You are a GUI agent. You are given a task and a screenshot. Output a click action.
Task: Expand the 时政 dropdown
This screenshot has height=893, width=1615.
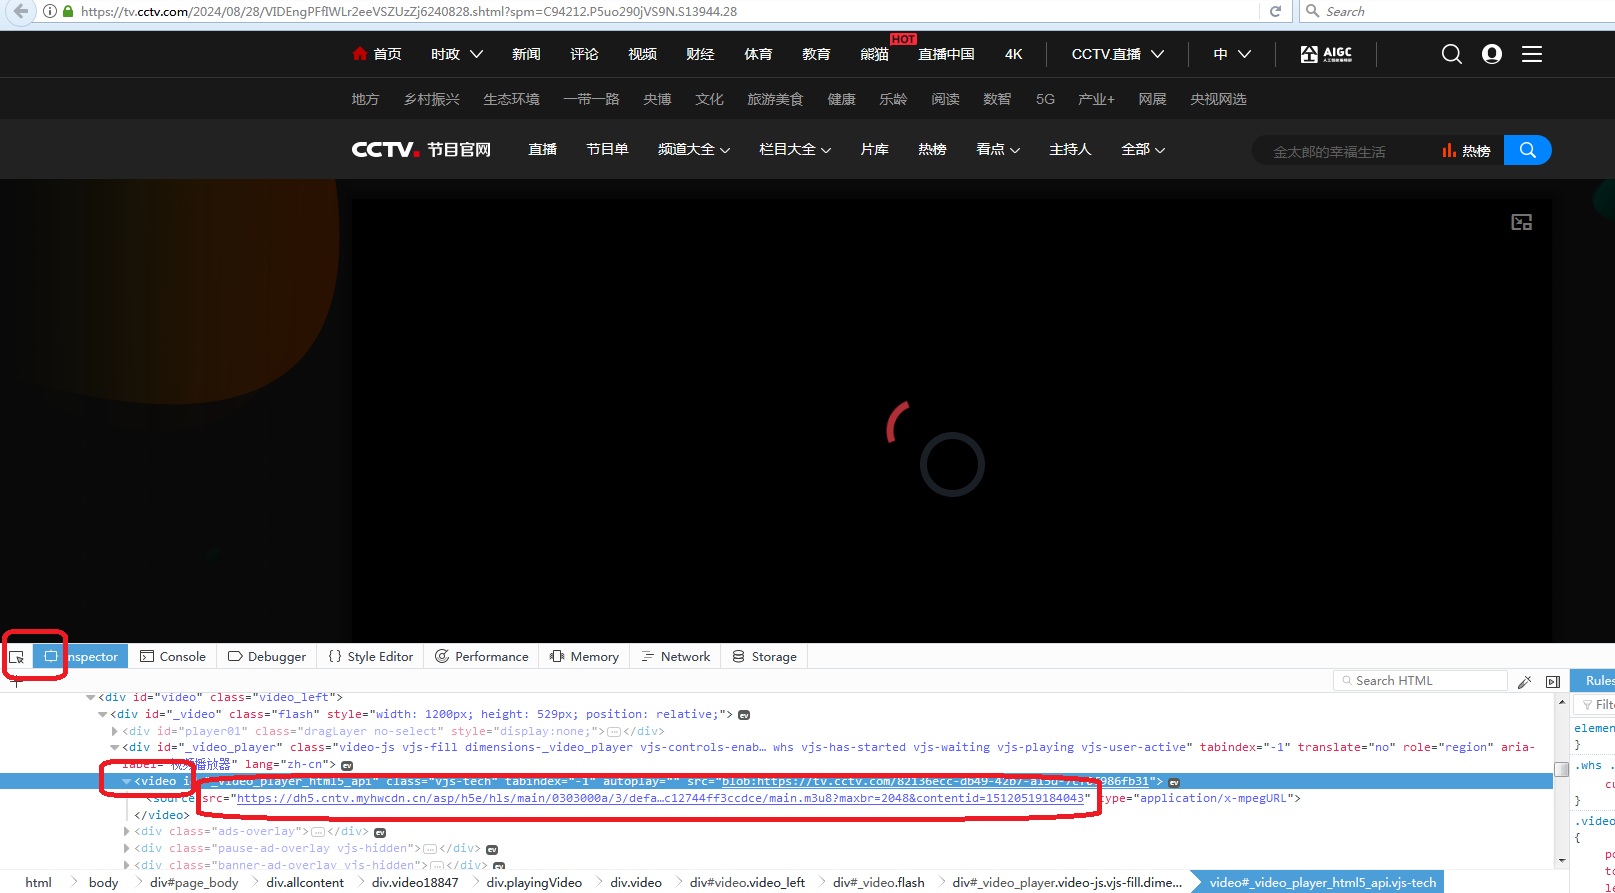click(457, 54)
